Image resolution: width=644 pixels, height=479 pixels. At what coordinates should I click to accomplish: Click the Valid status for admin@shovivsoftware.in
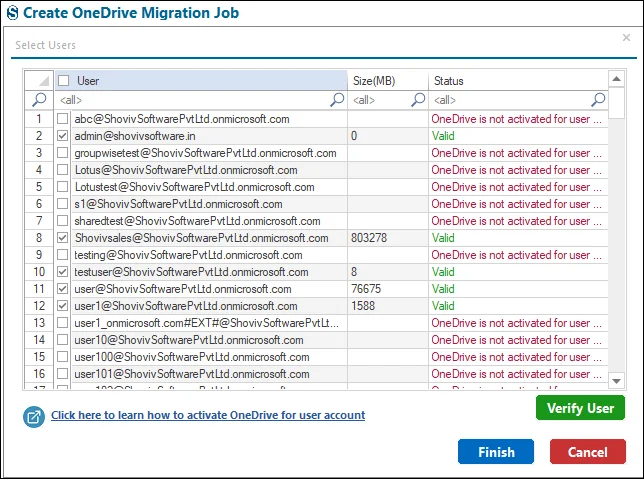click(443, 136)
